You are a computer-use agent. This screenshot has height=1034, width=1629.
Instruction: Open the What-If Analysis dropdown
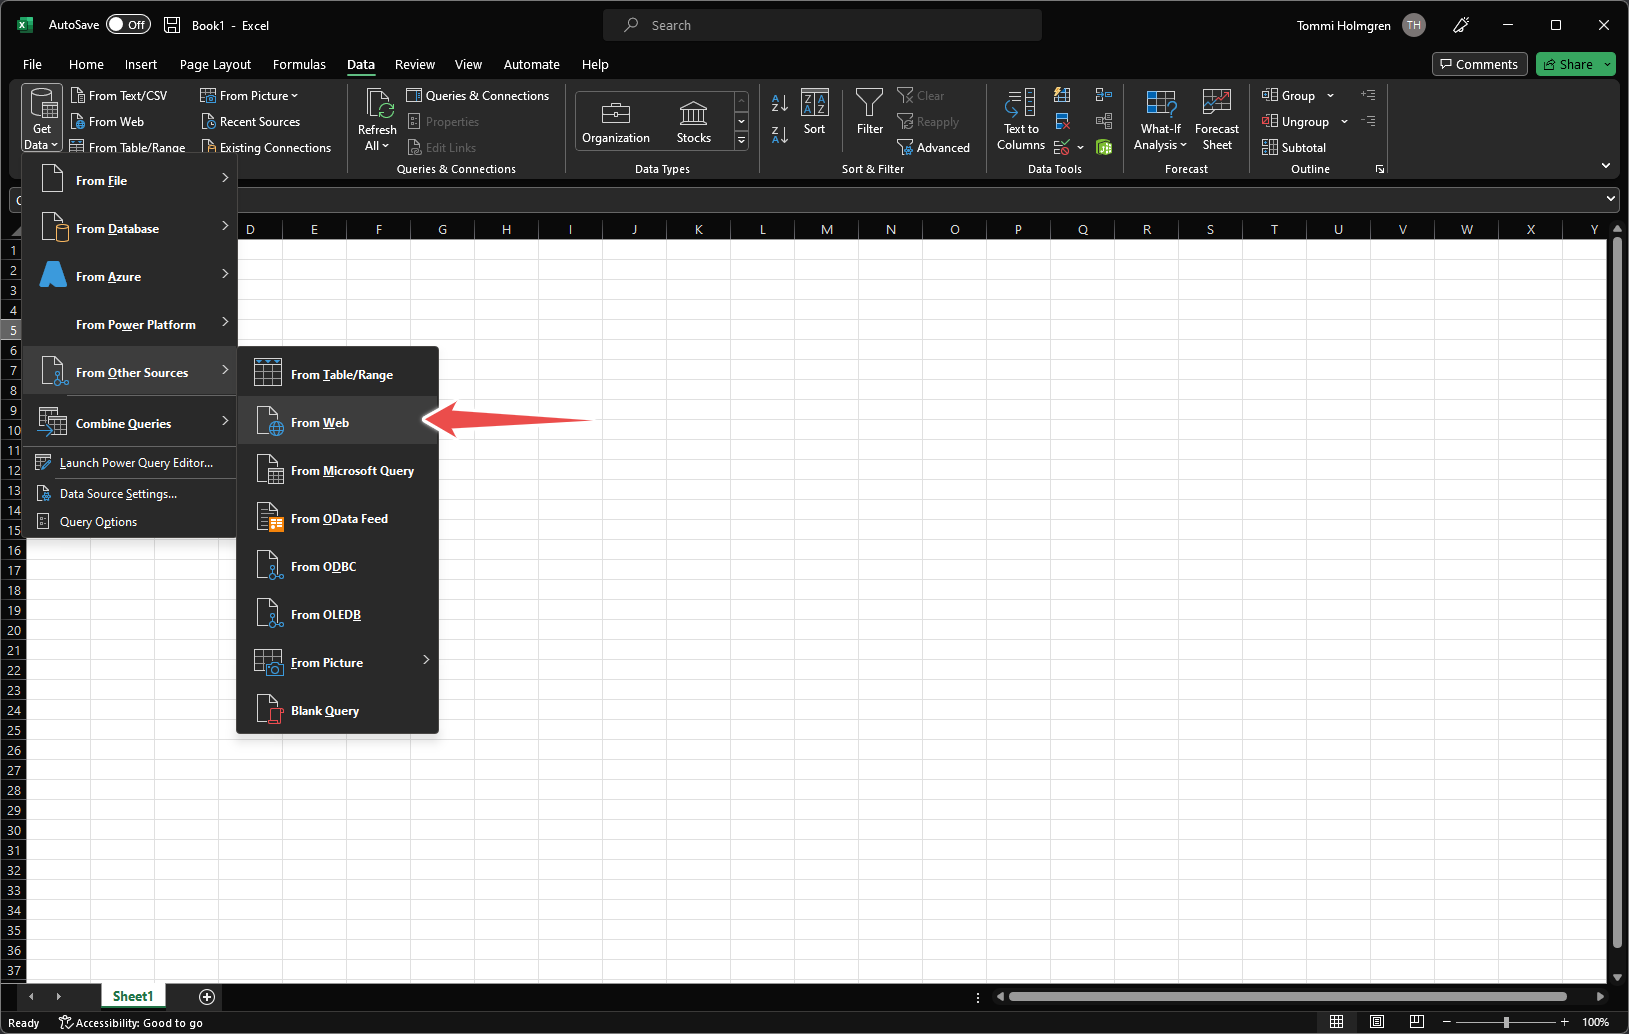tap(1161, 120)
